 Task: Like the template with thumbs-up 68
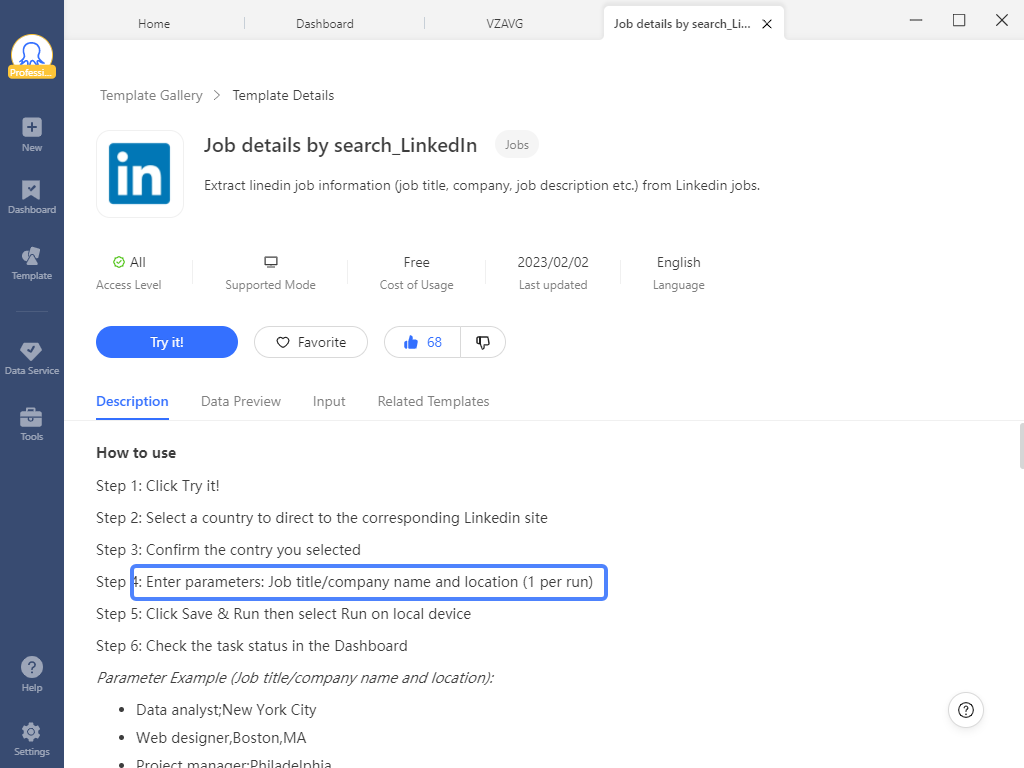[x=423, y=342]
